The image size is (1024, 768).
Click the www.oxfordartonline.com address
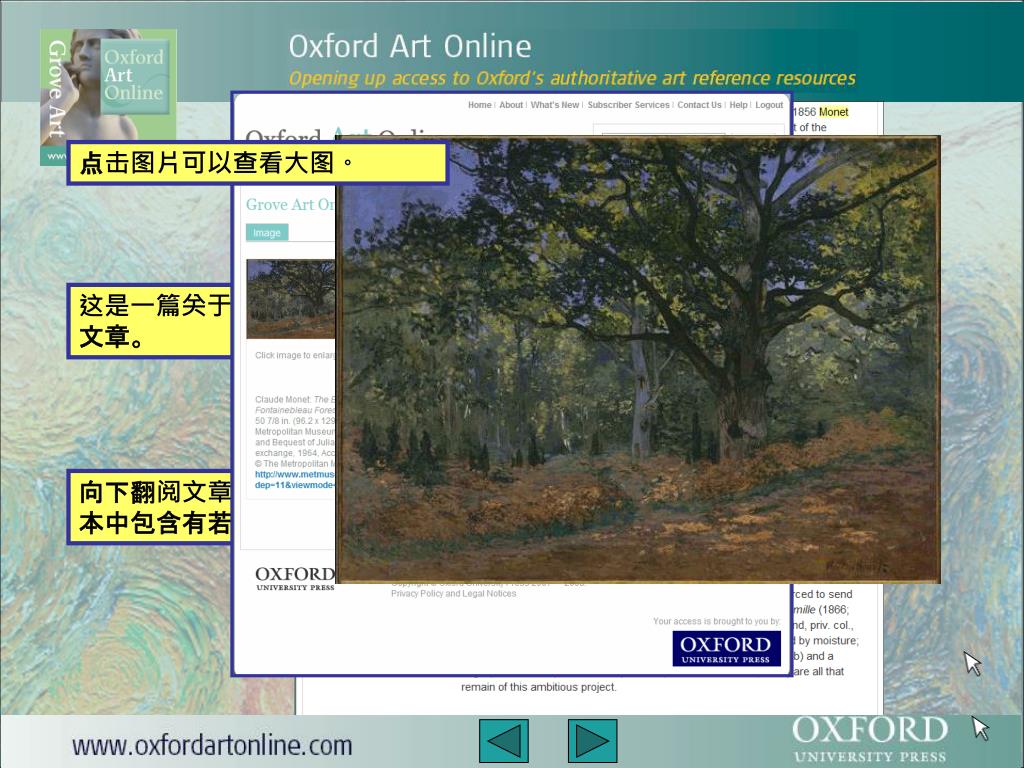[212, 745]
